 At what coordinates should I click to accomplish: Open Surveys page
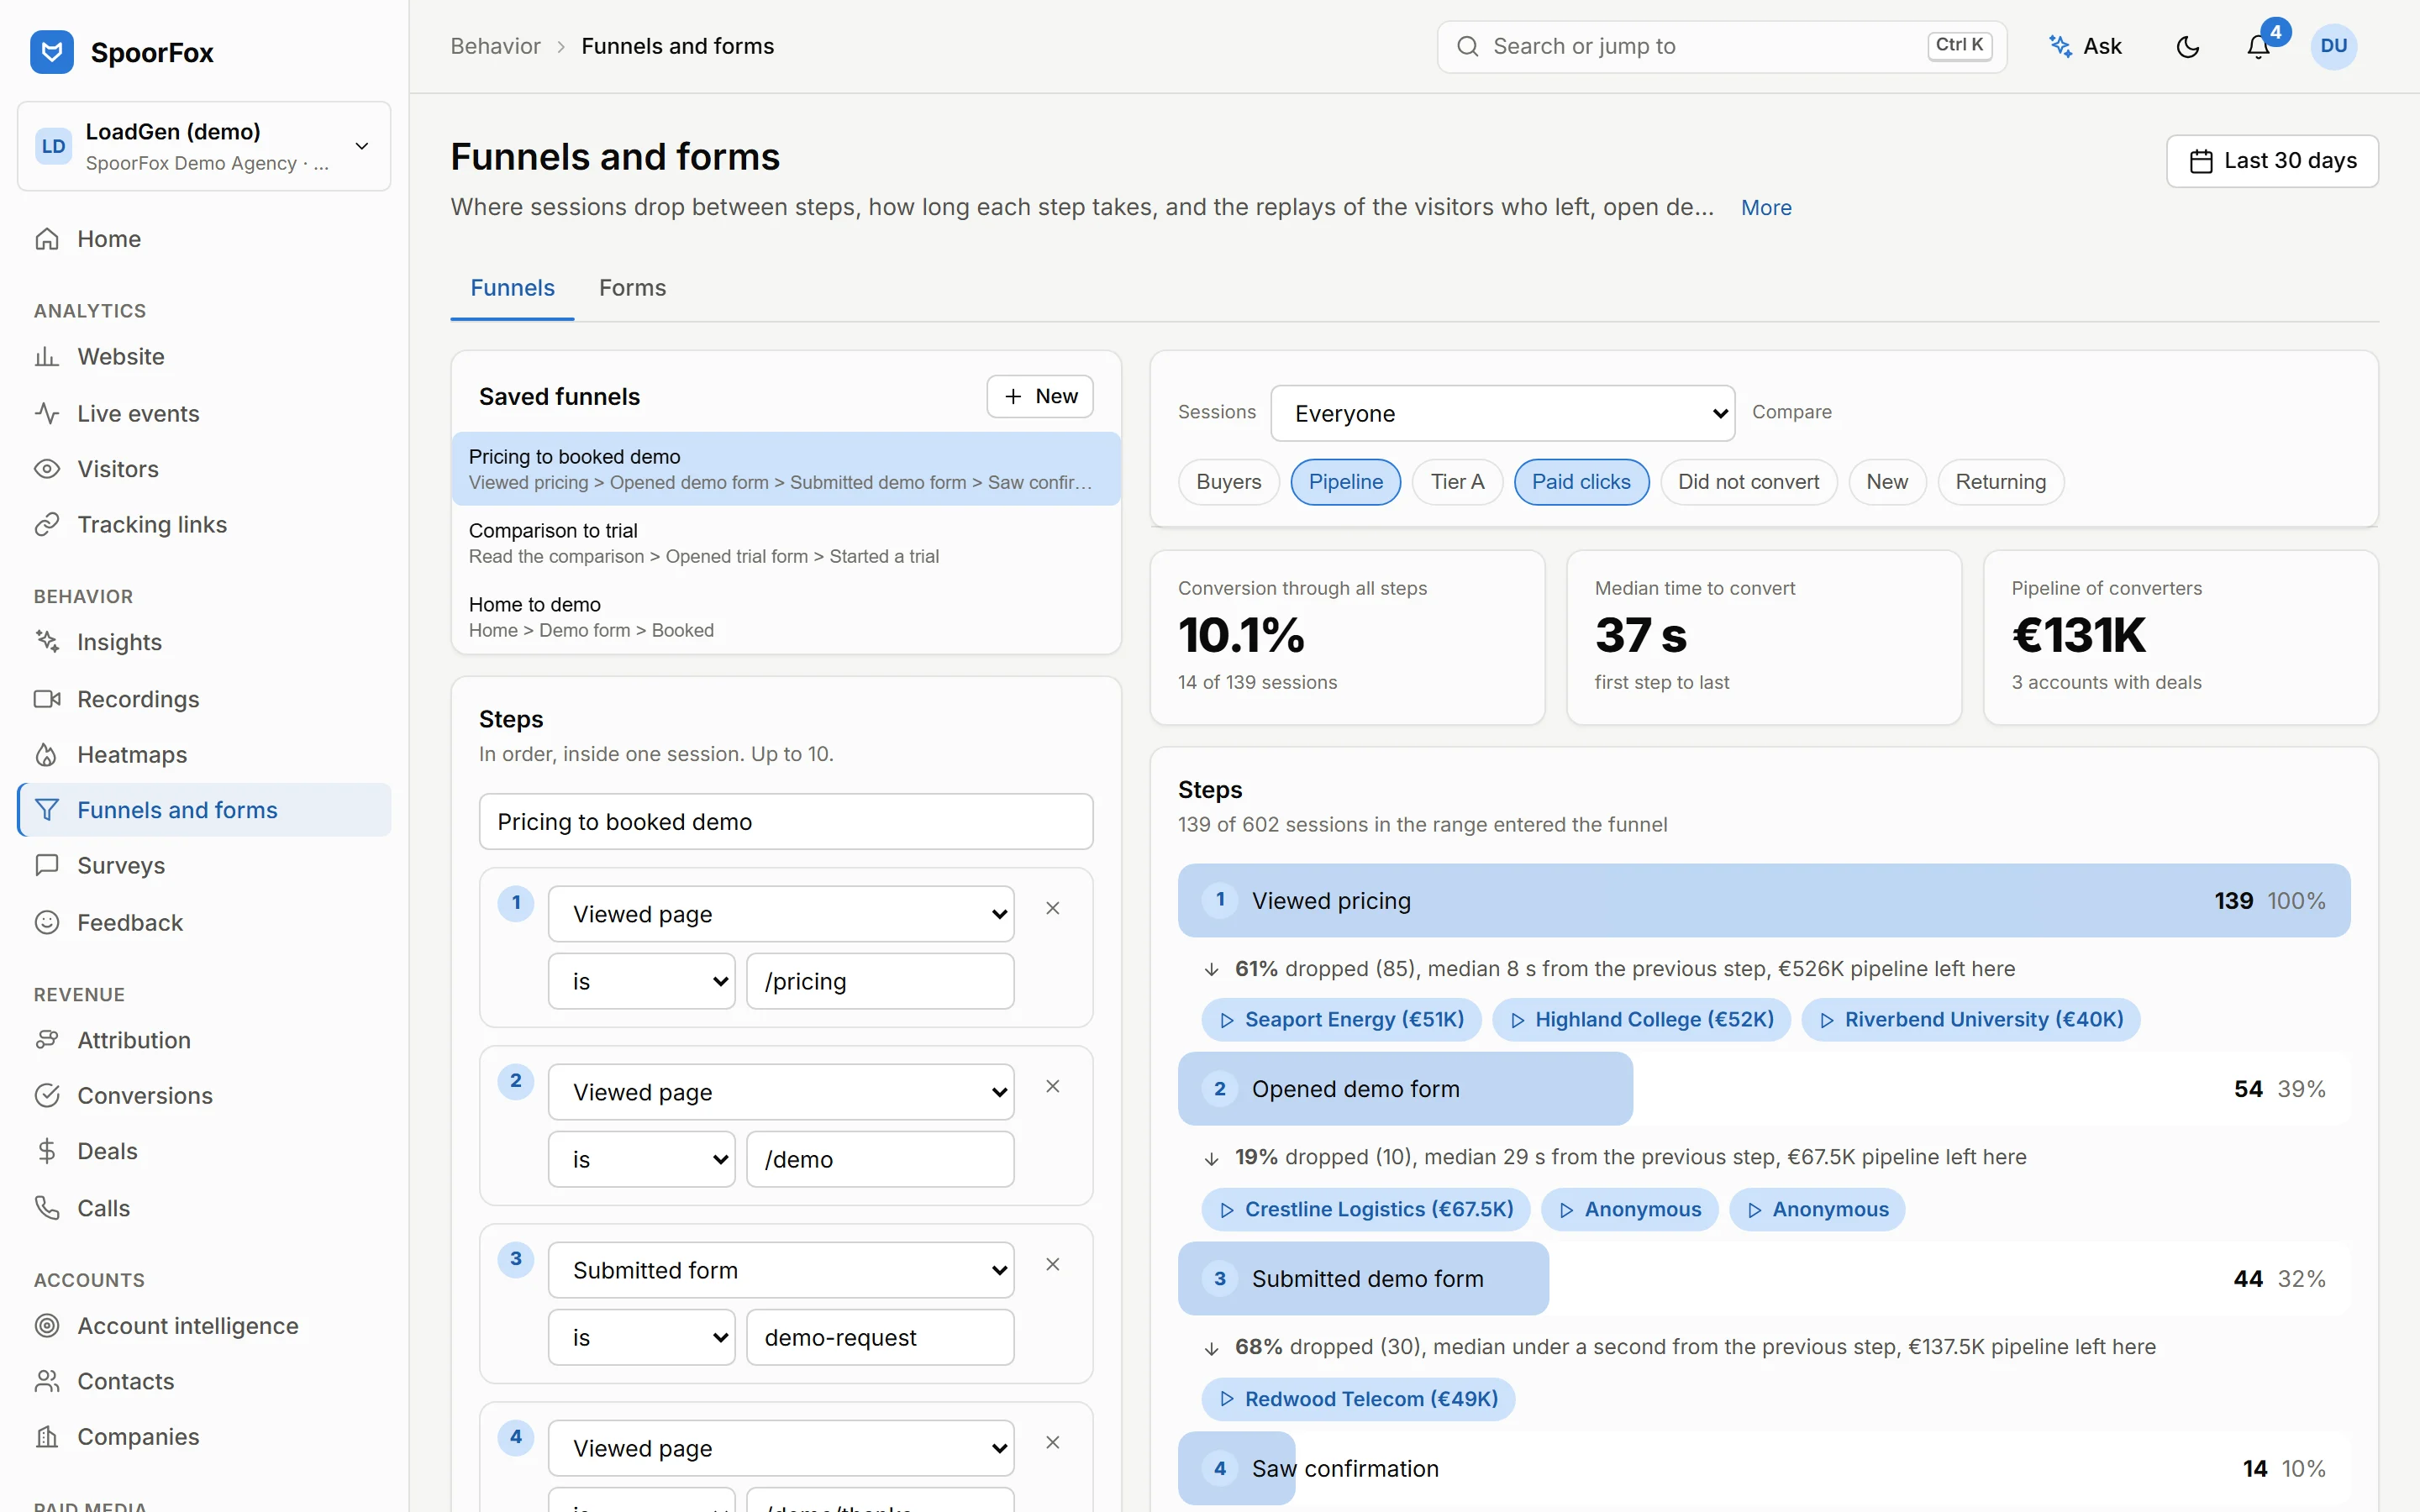tap(204, 865)
